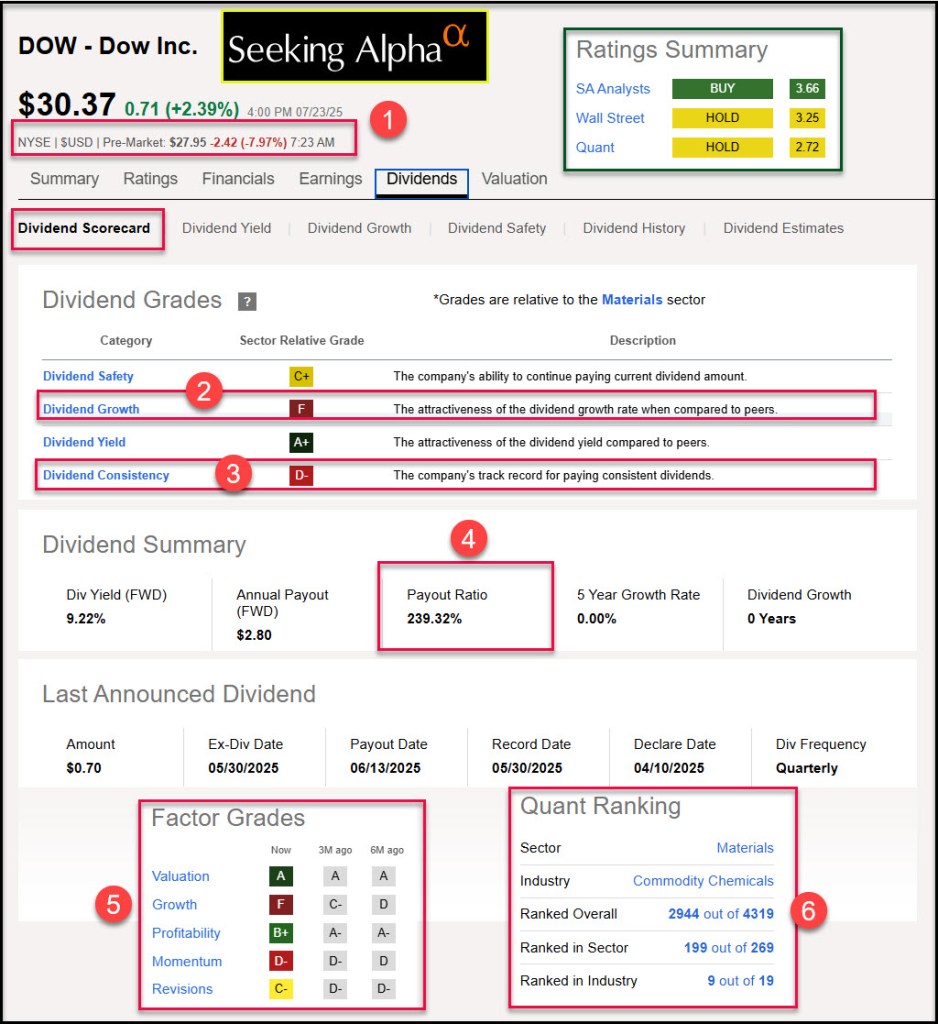The width and height of the screenshot is (938, 1024).
Task: Click the C+ Dividend Safety grade badge
Action: tap(301, 377)
